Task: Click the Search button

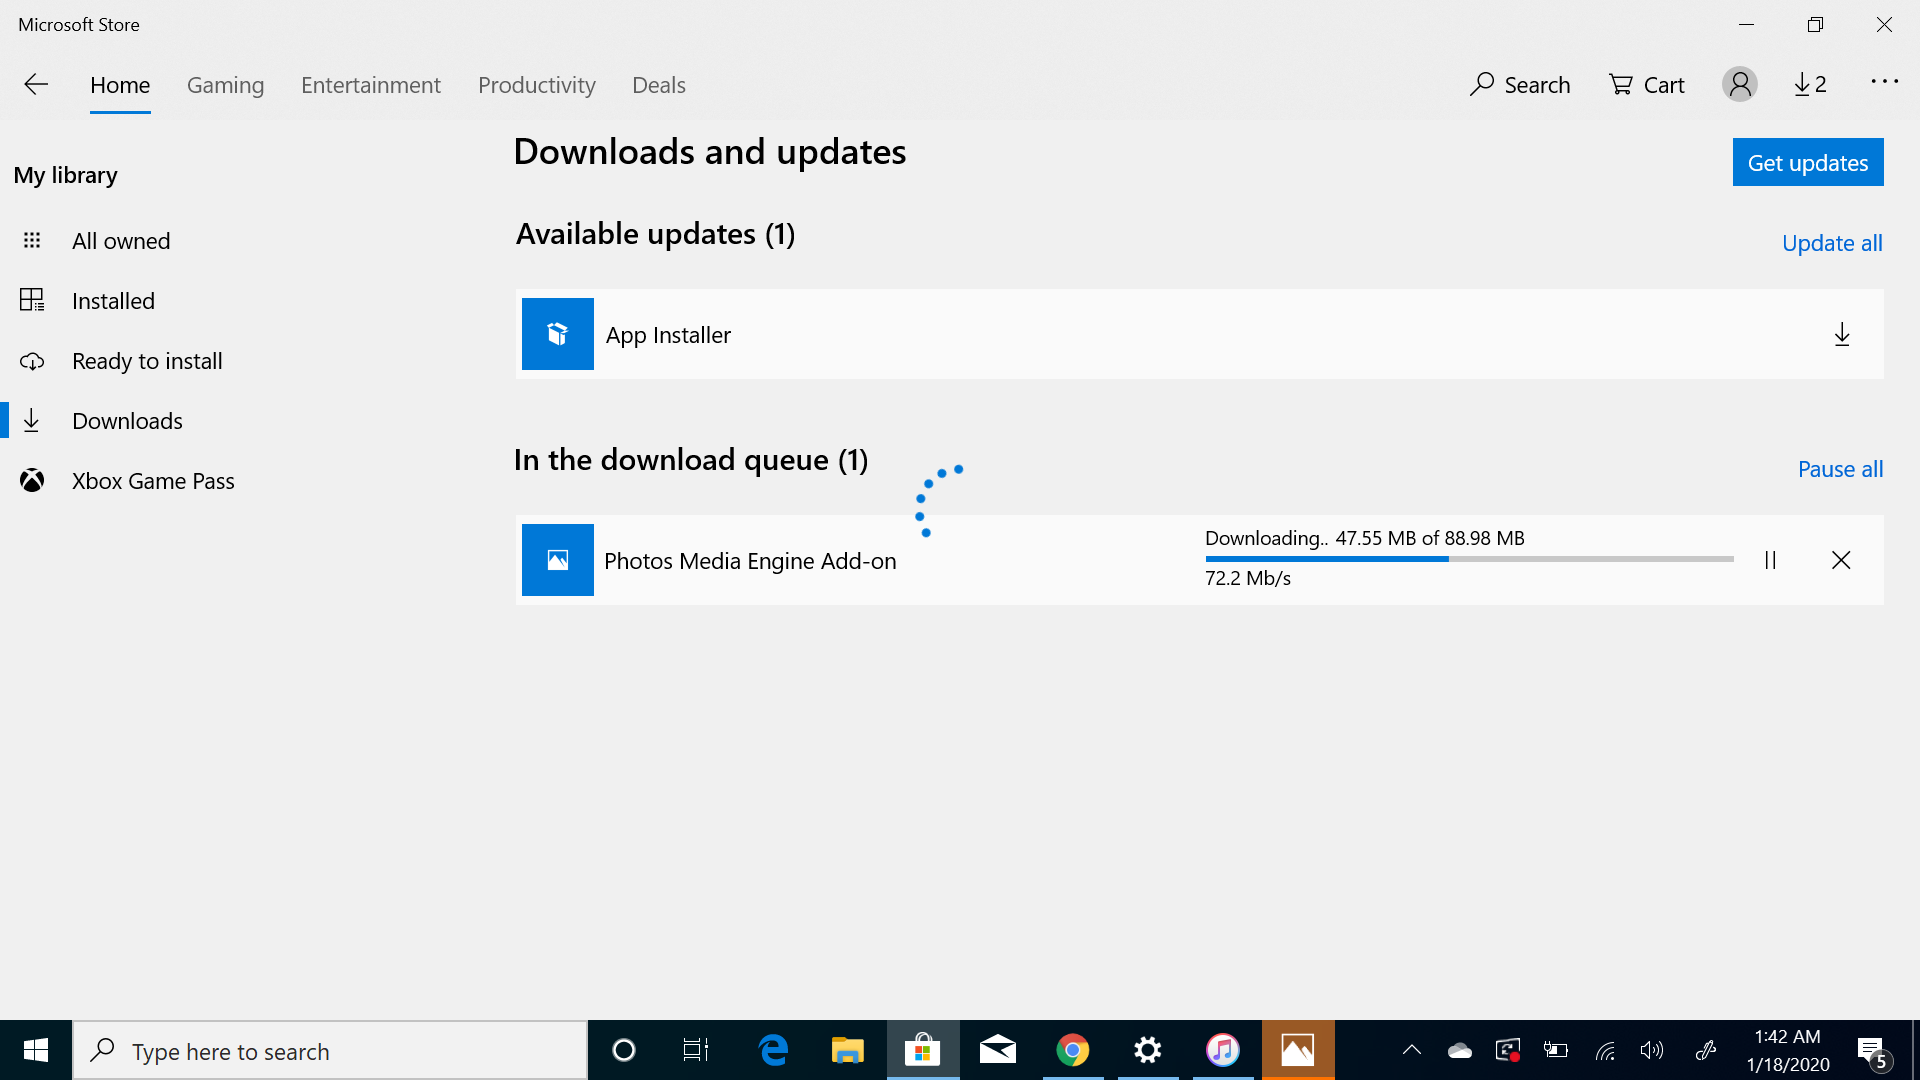Action: pyautogui.click(x=1519, y=85)
